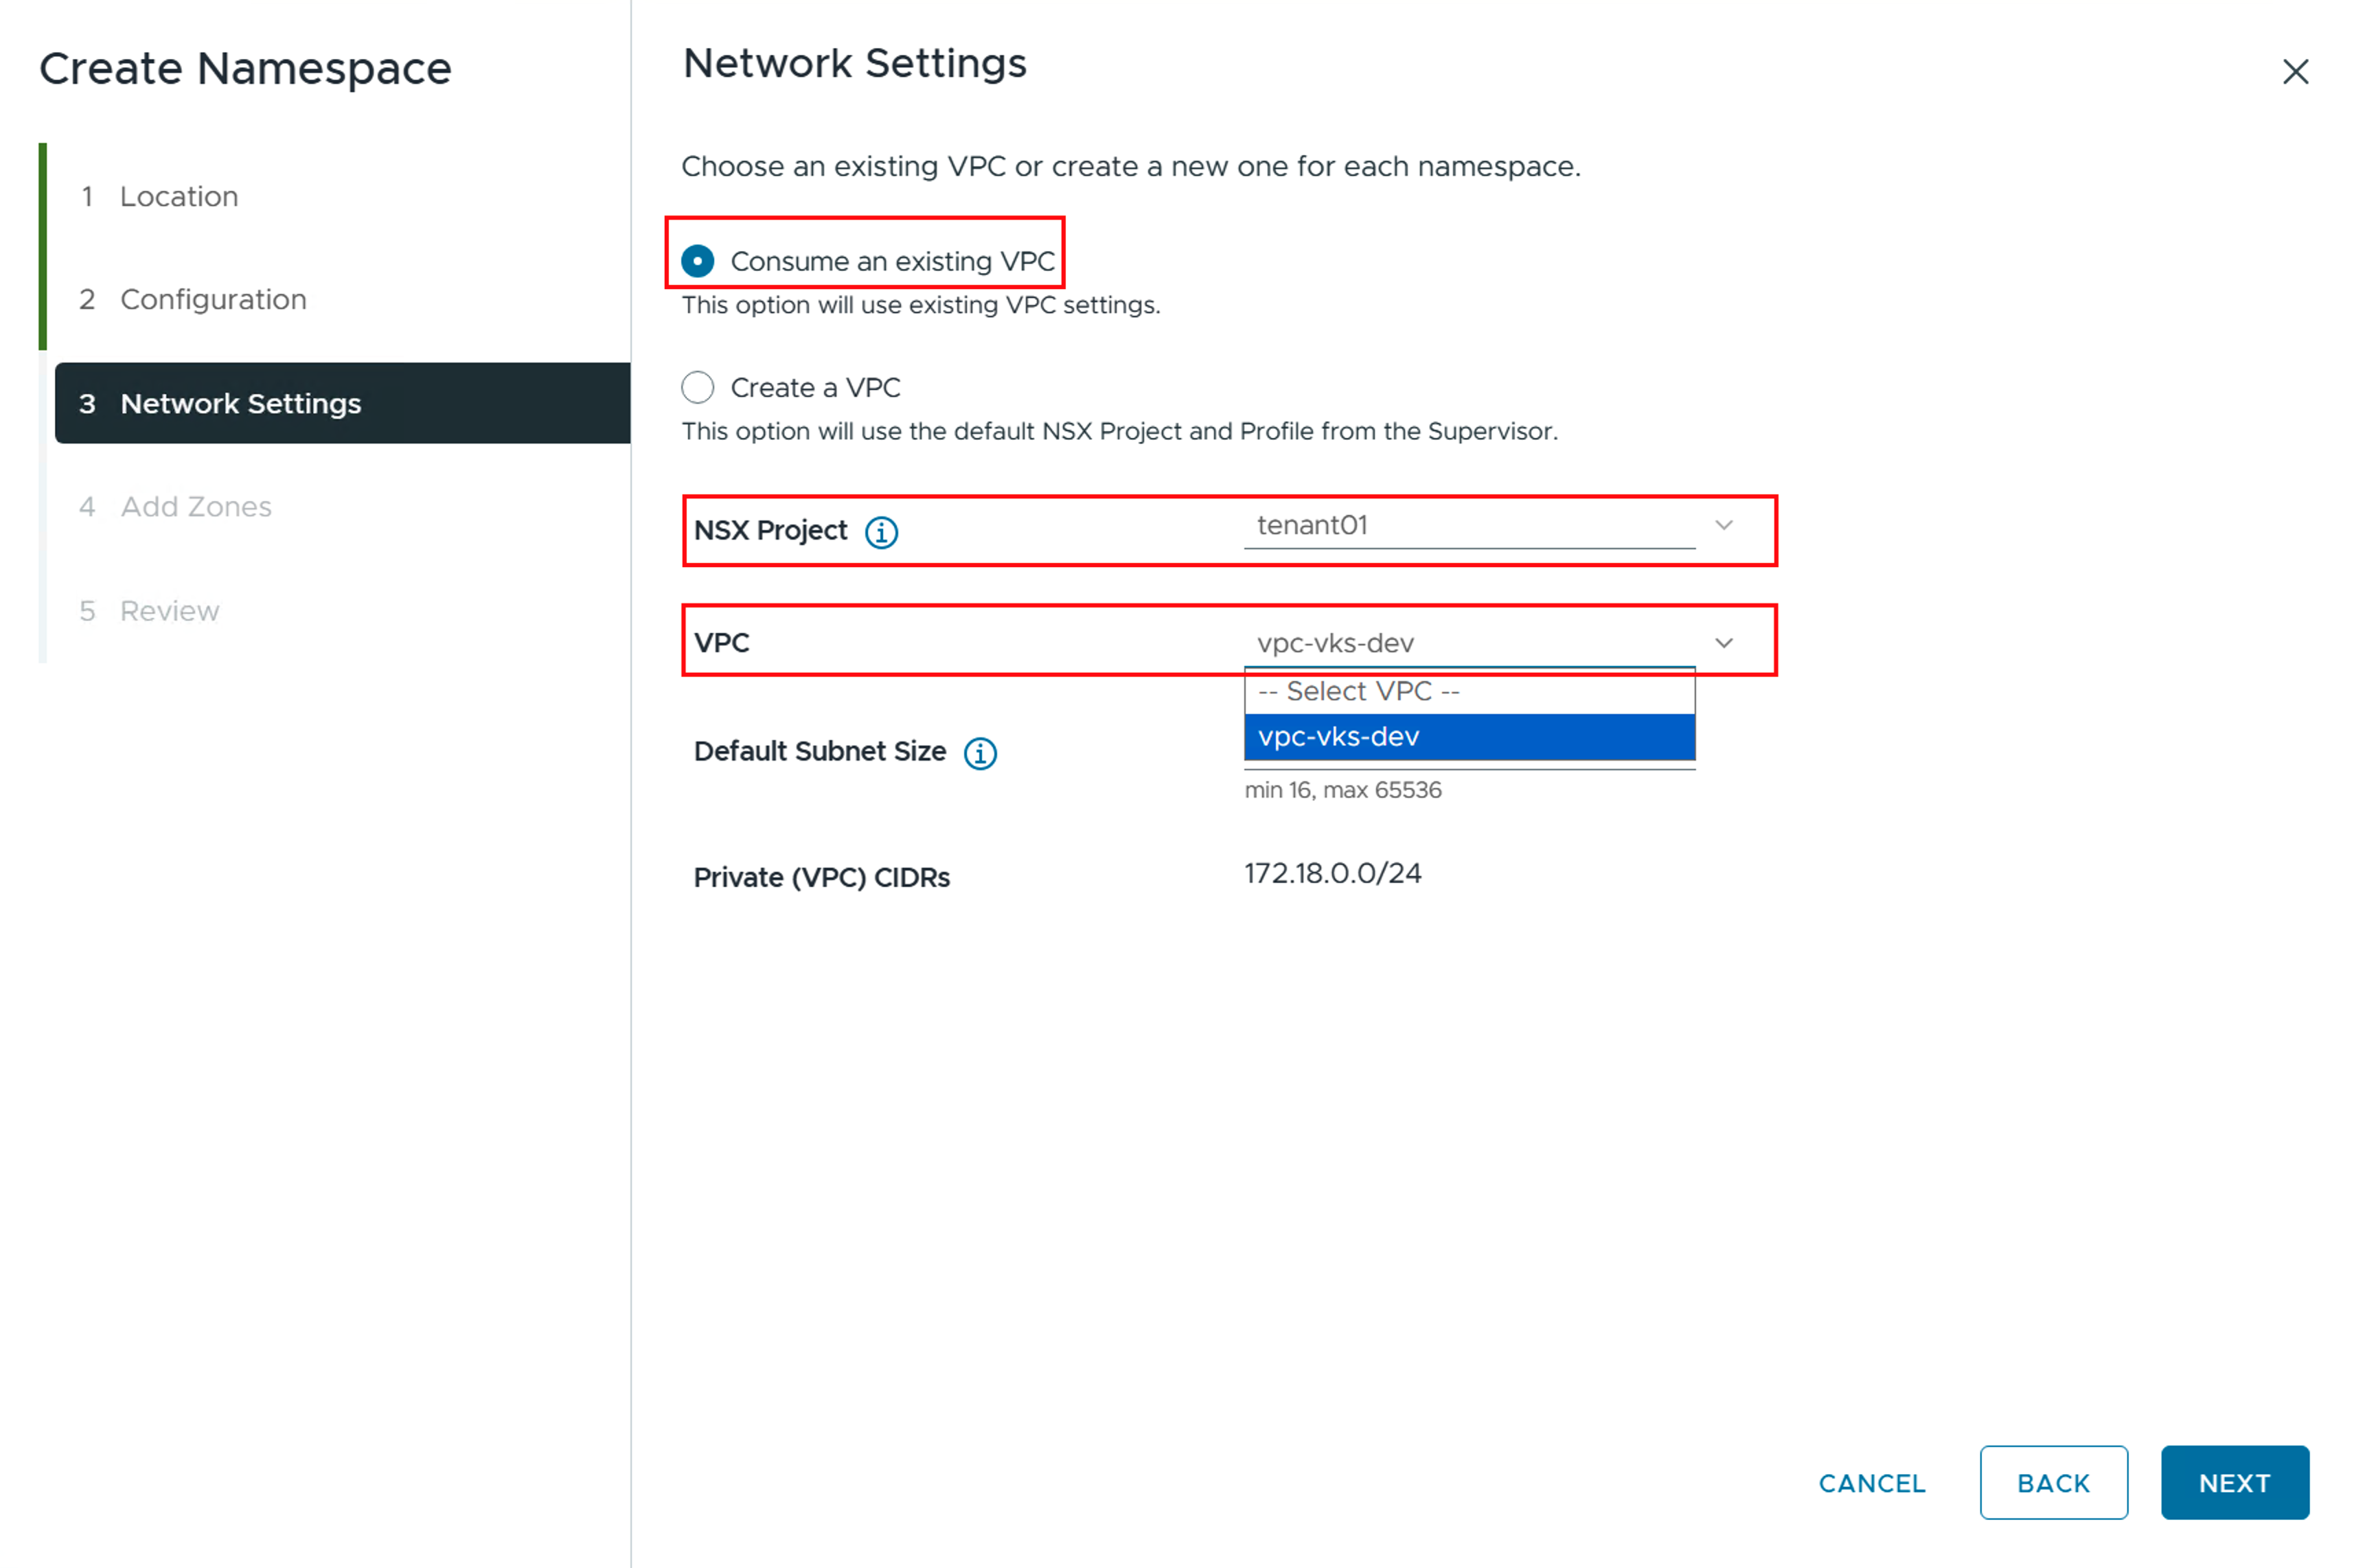Click the Network Settings heading
The height and width of the screenshot is (1568, 2354).
[854, 63]
